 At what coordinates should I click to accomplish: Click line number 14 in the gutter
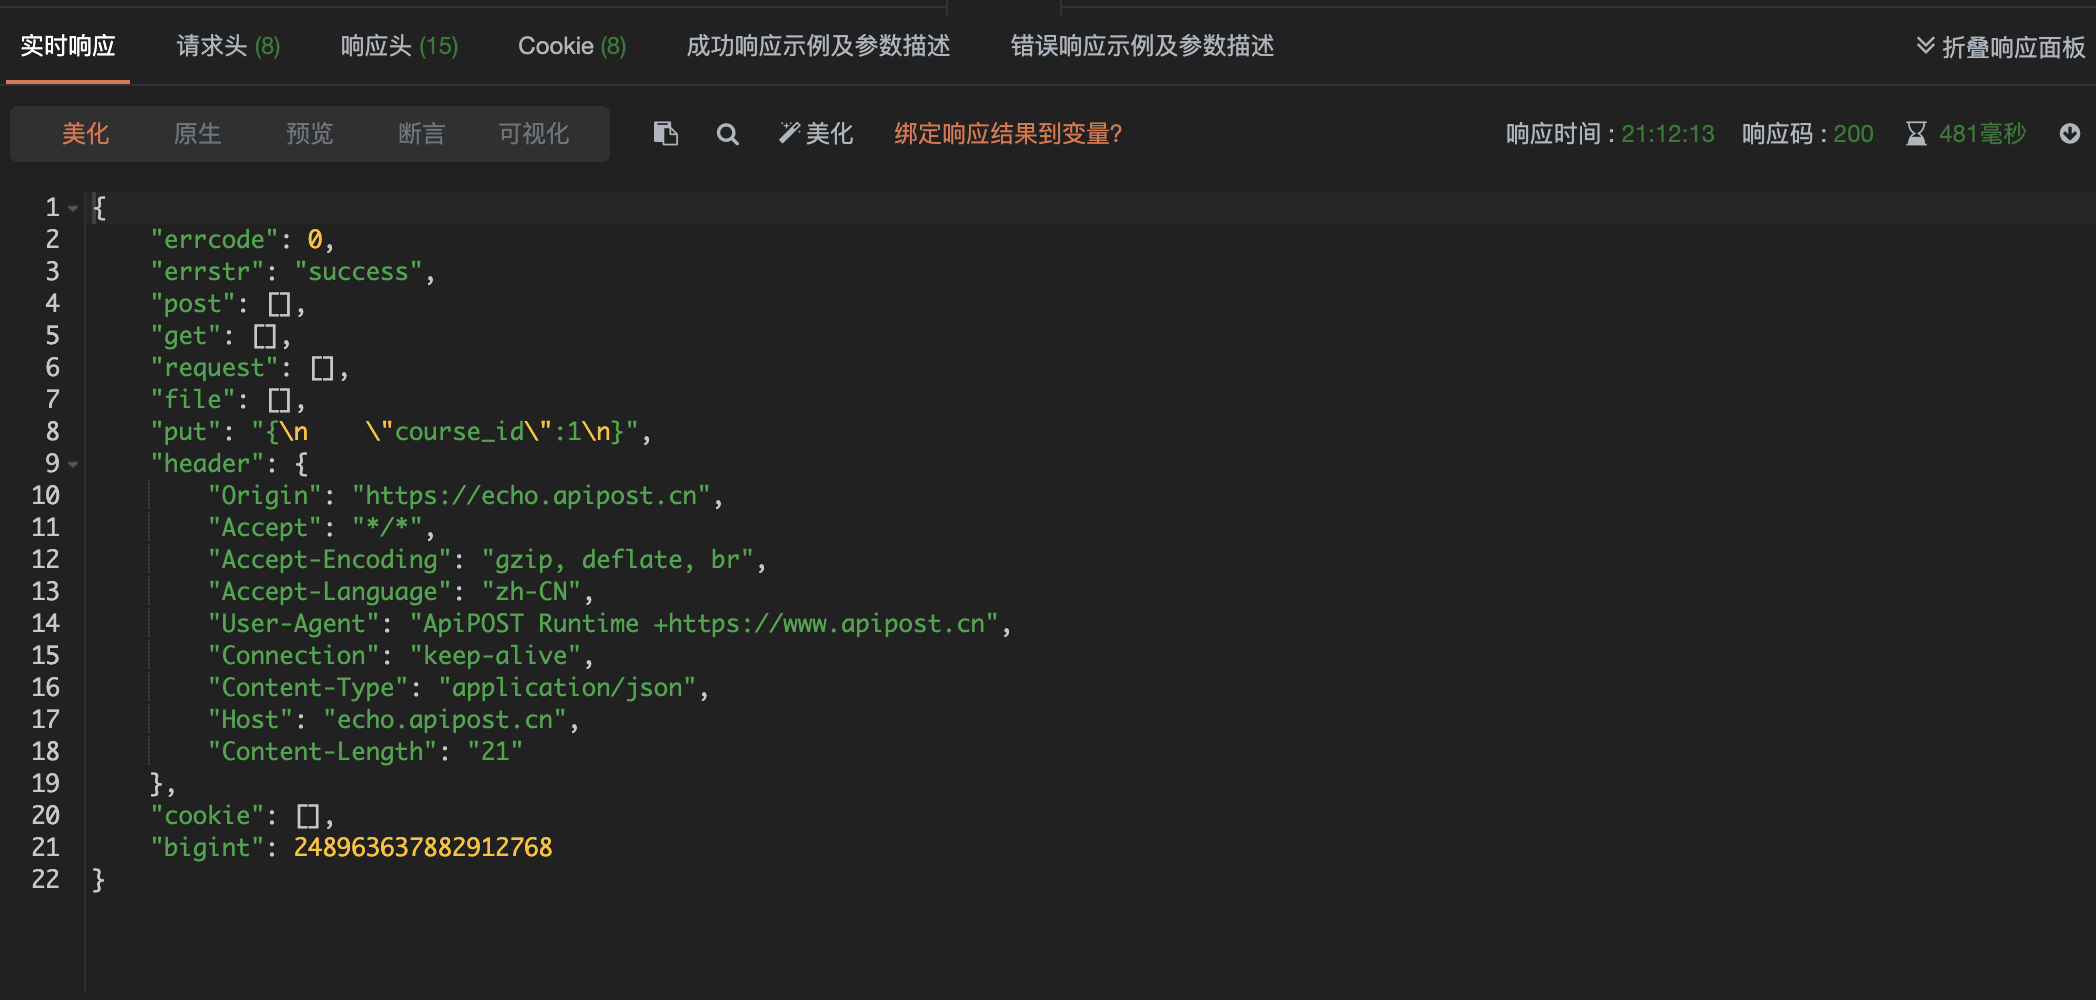[x=46, y=624]
